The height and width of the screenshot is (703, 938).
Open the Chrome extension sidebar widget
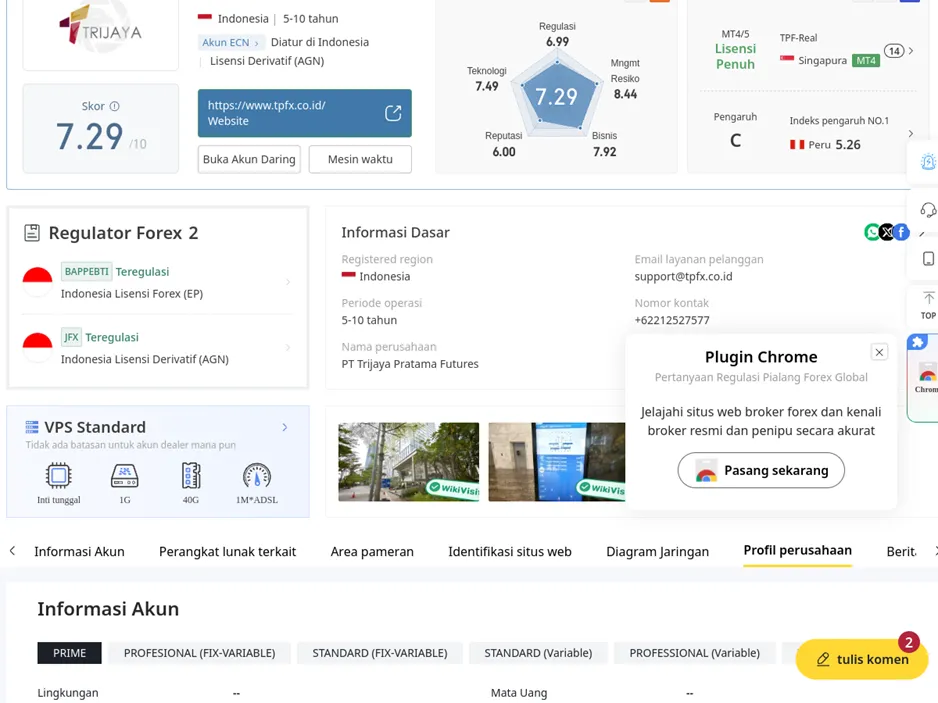(924, 378)
